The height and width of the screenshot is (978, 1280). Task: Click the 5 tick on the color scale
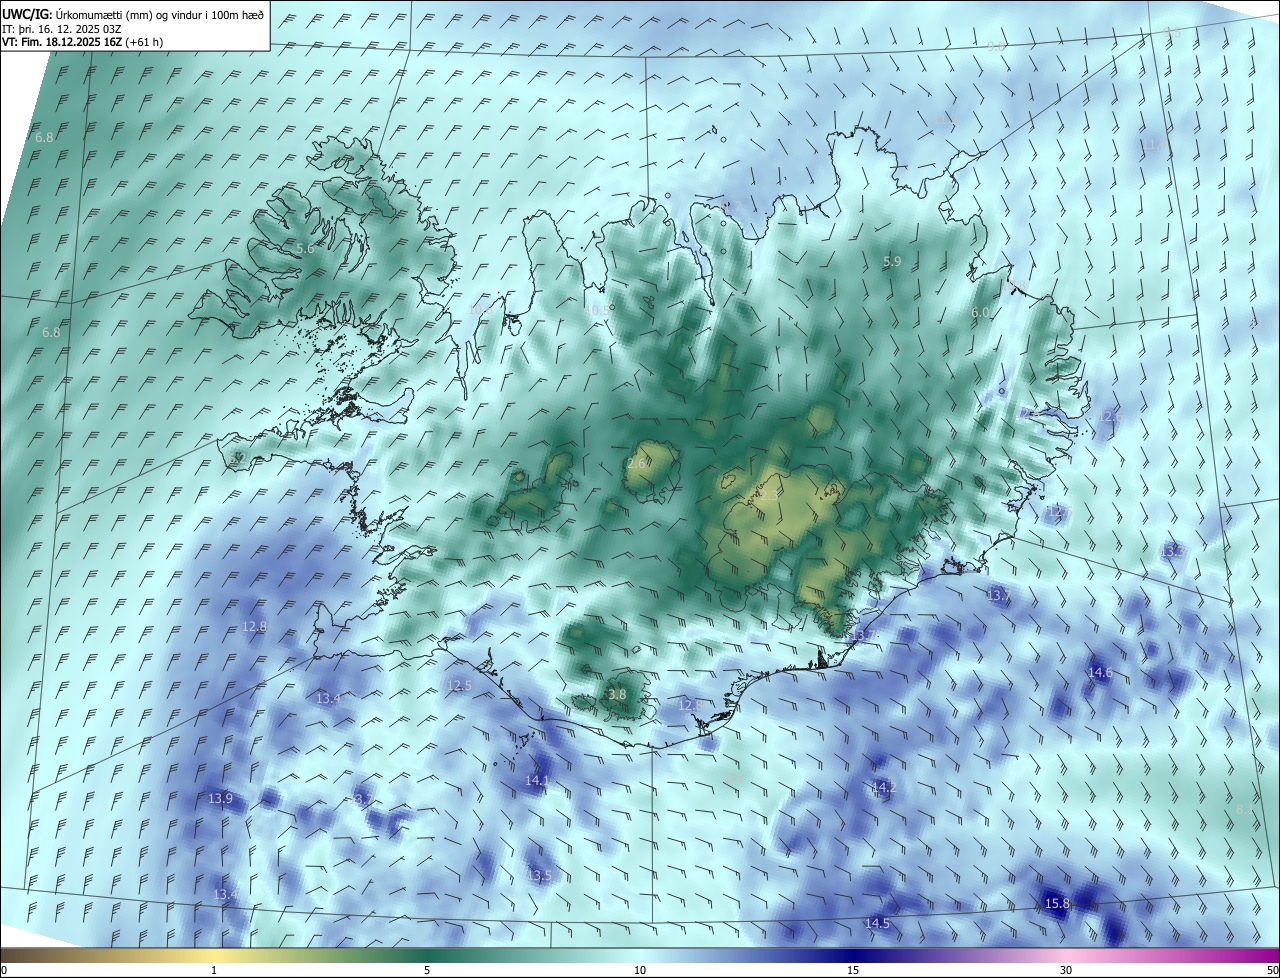[x=427, y=970]
